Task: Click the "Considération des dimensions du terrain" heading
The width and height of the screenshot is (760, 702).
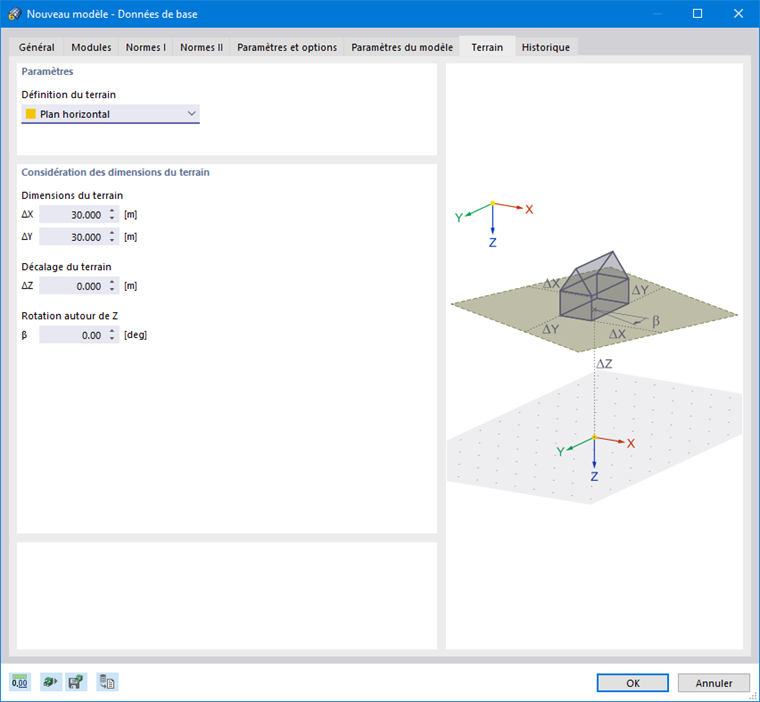Action: pos(115,172)
